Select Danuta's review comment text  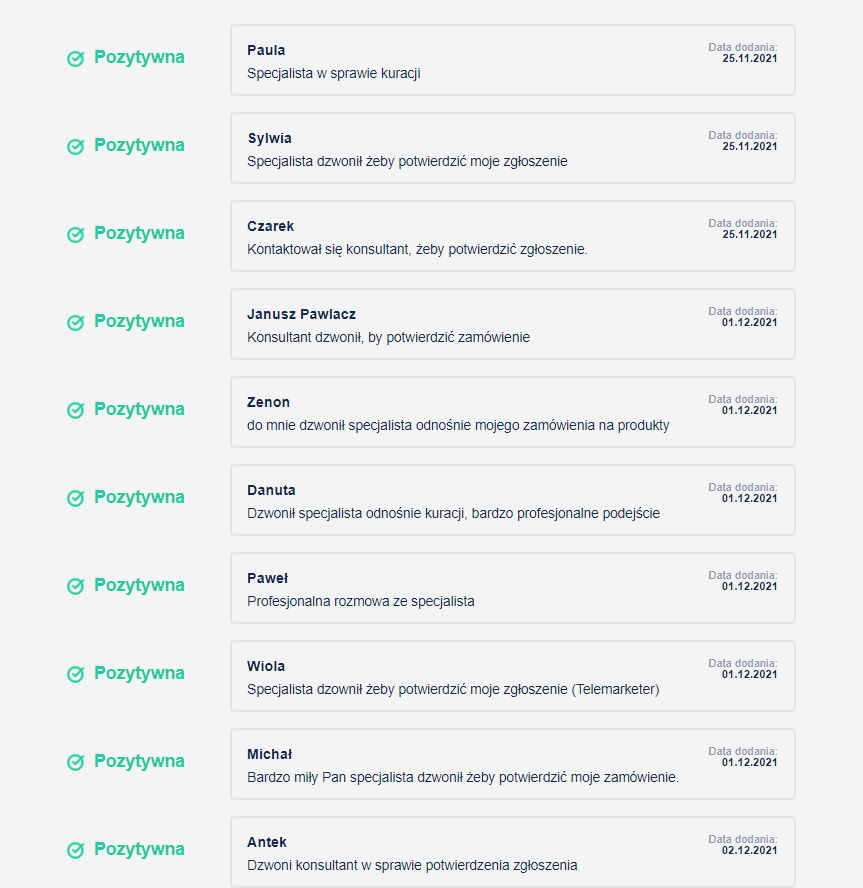click(x=453, y=513)
